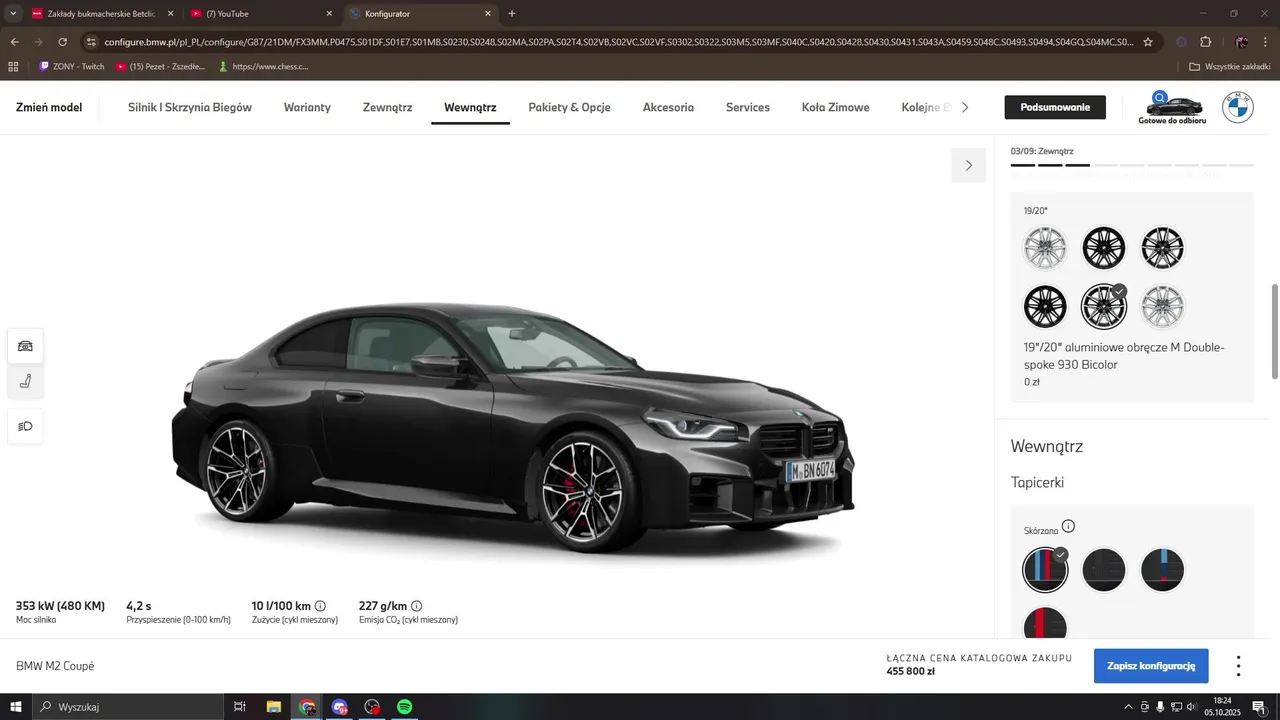Switch to YouTube browser tab

[x=263, y=14]
